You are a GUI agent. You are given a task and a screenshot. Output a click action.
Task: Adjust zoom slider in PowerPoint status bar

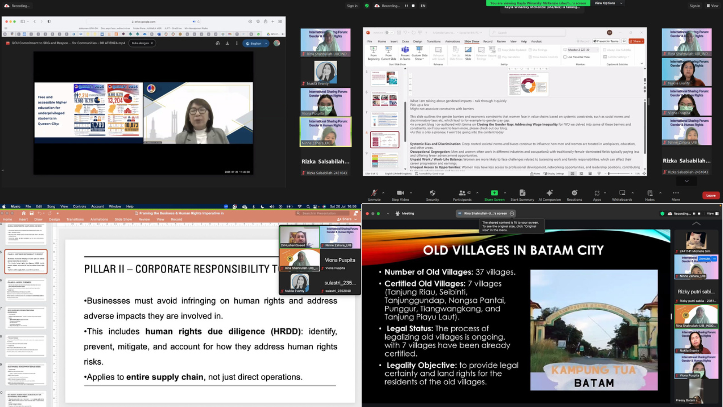[x=621, y=174]
